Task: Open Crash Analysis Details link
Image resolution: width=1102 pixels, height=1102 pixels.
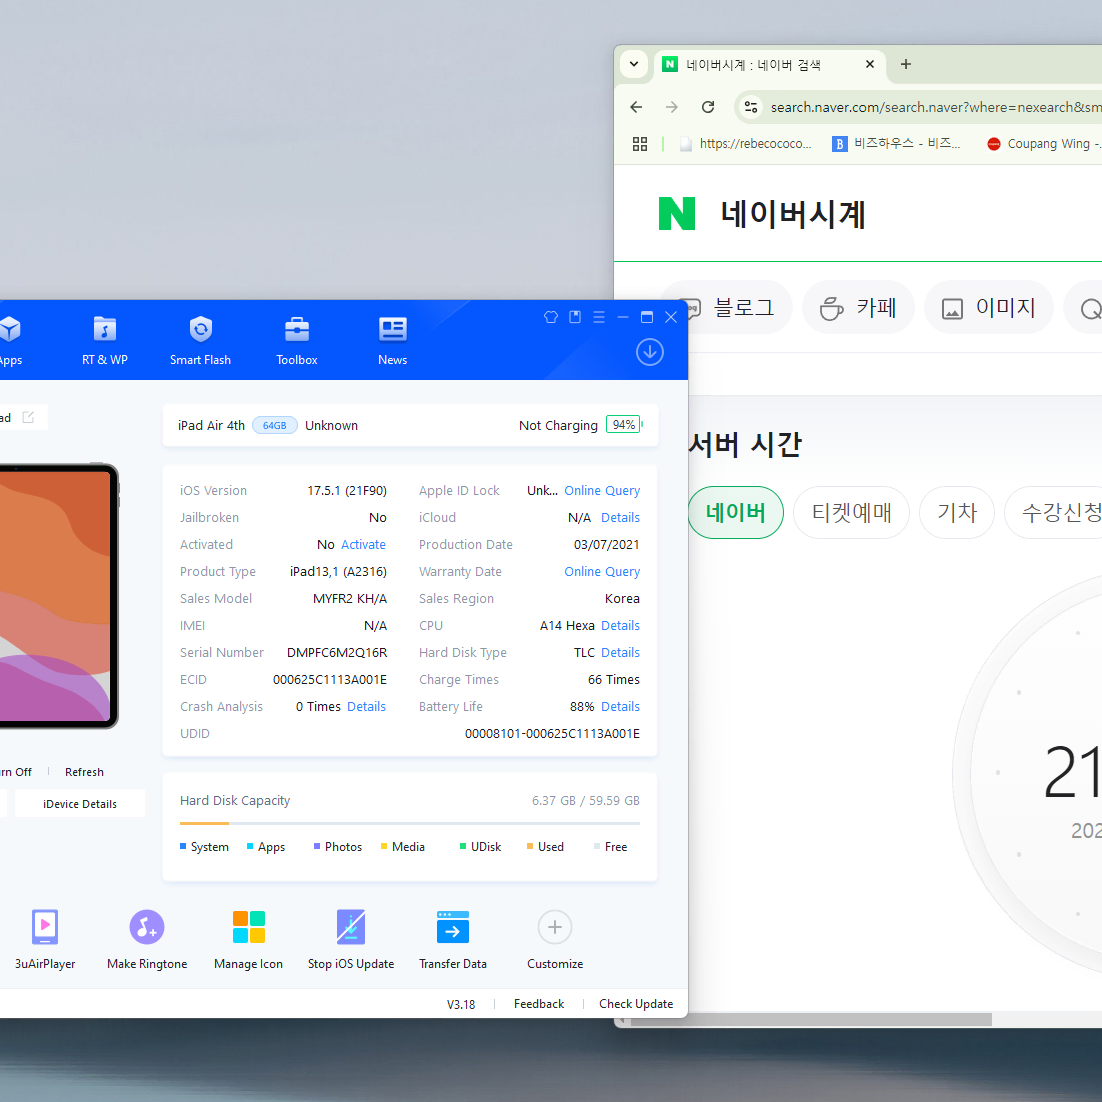Action: (366, 706)
